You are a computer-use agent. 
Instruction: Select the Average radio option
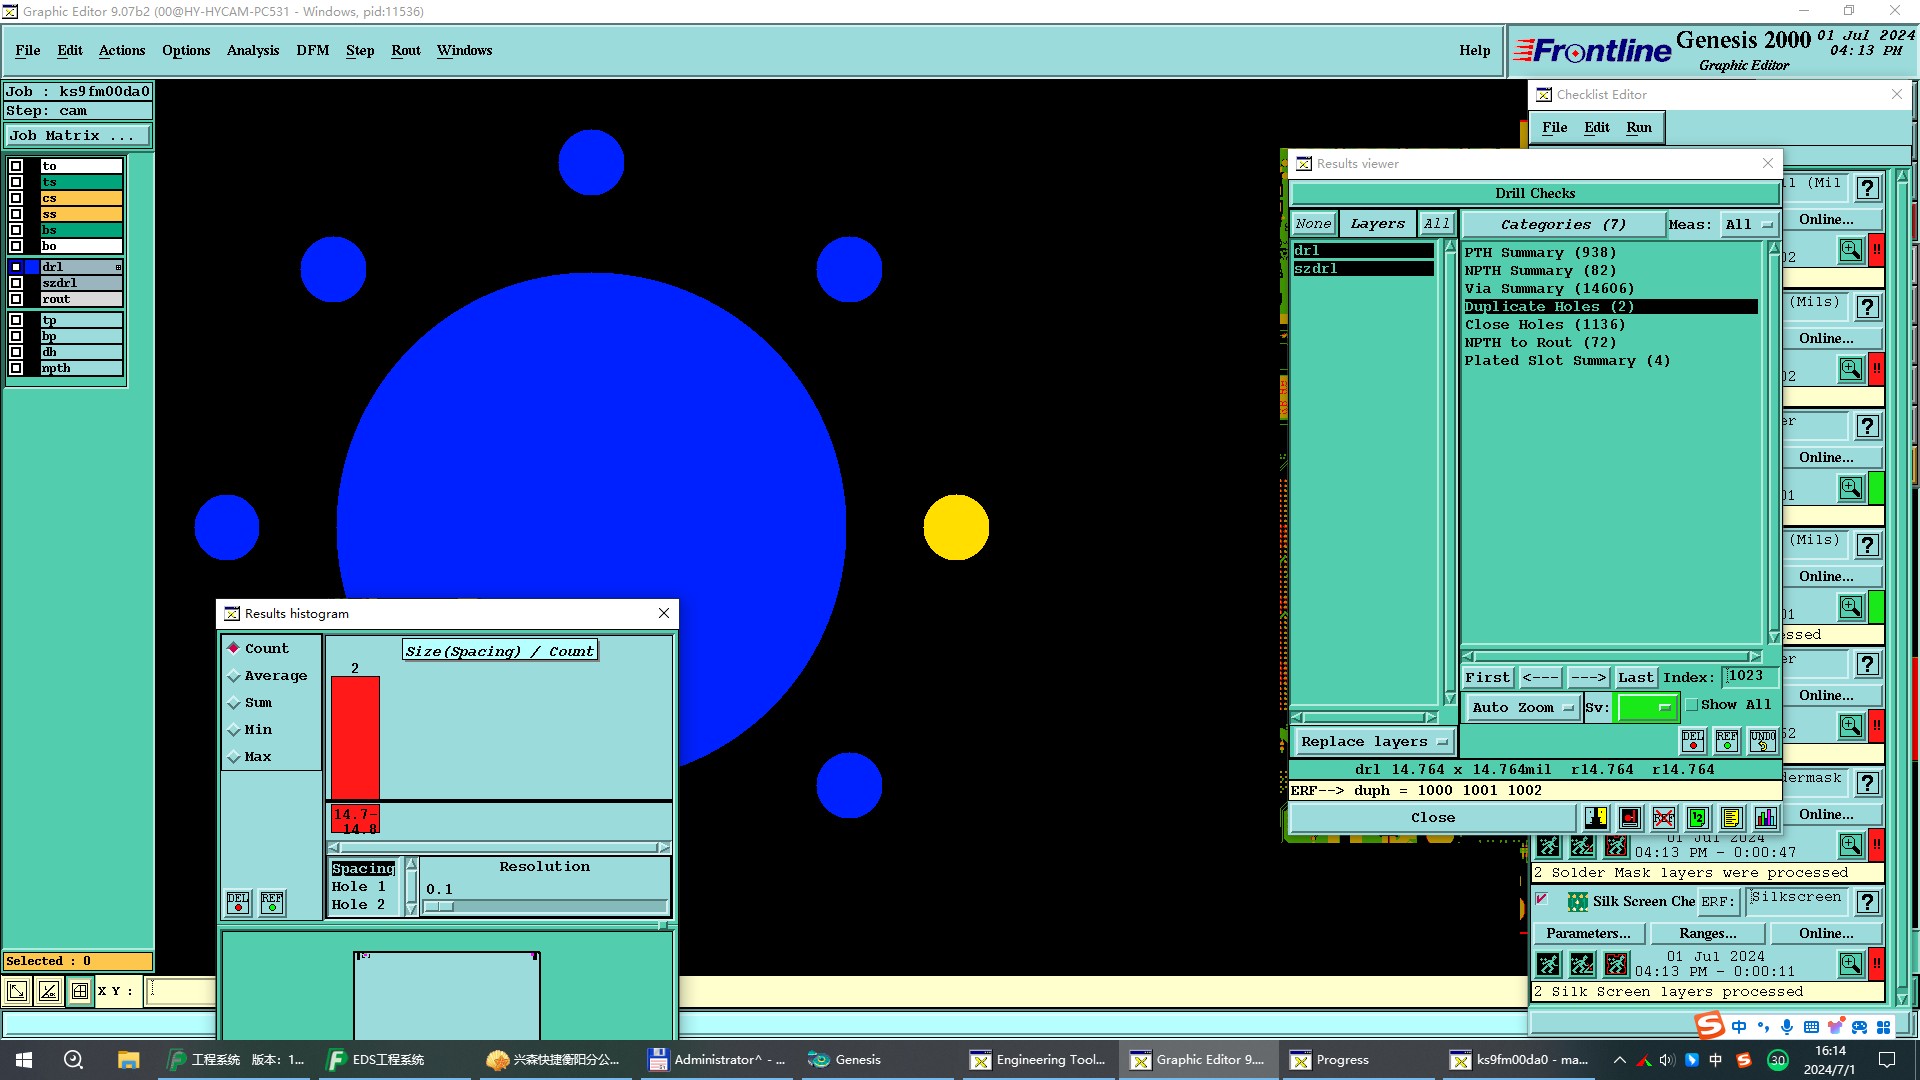pyautogui.click(x=235, y=676)
